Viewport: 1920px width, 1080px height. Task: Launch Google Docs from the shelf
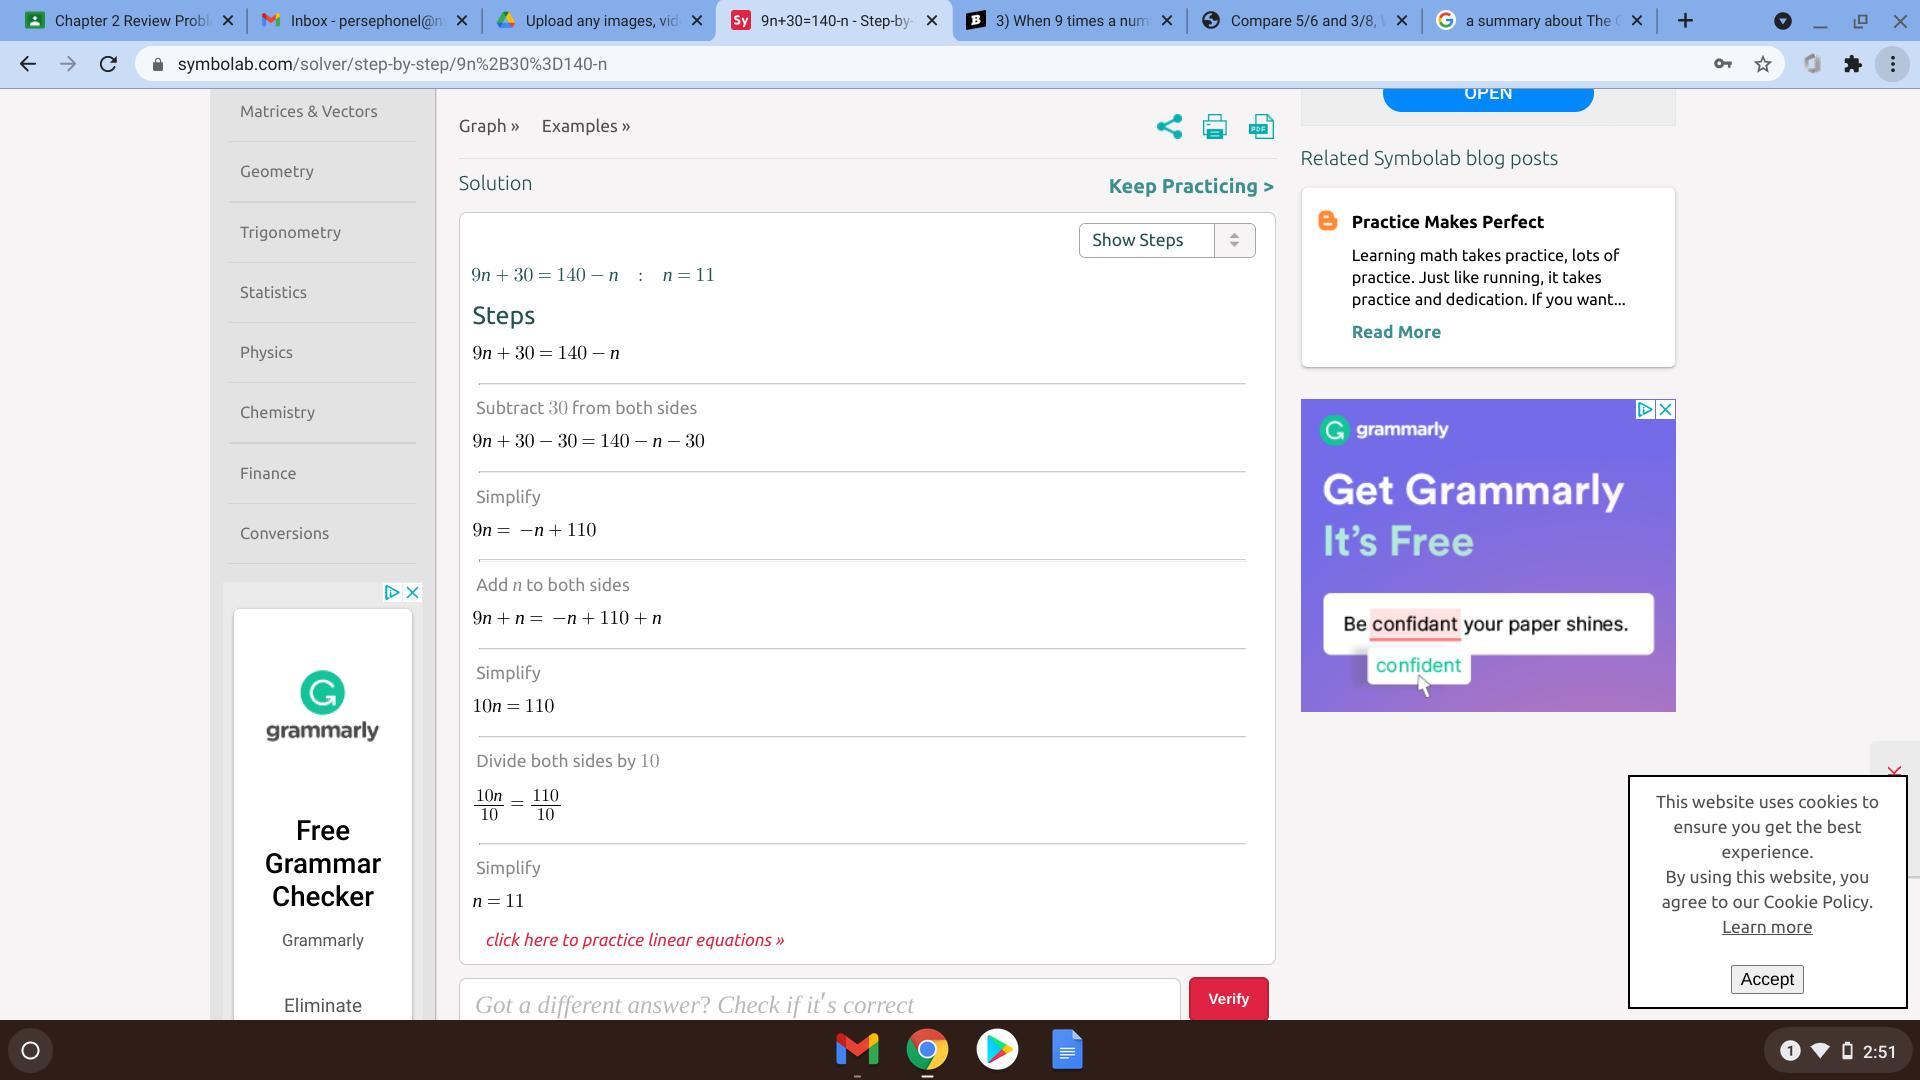pos(1067,1049)
